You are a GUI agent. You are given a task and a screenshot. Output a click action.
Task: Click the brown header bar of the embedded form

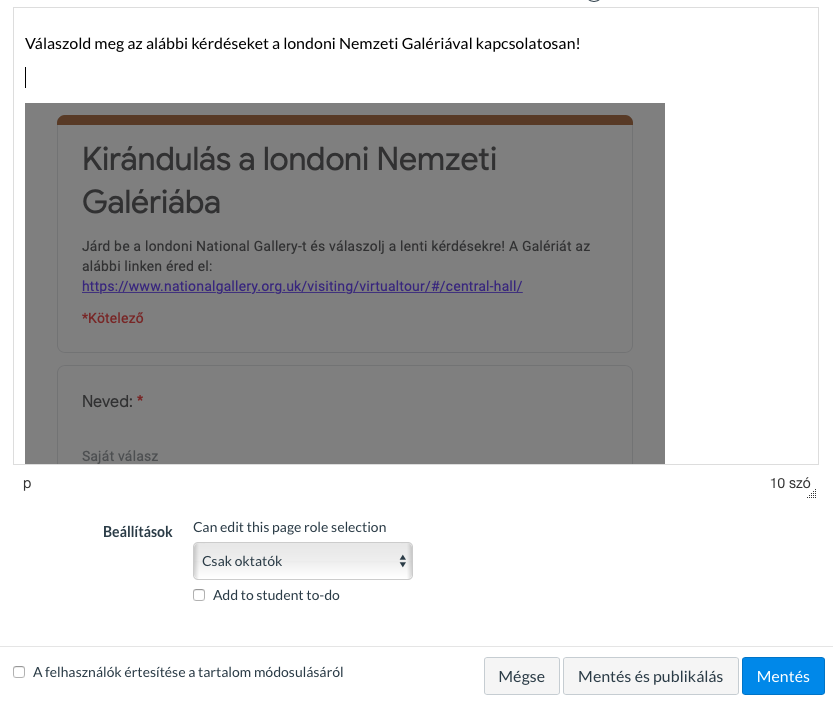coord(345,120)
